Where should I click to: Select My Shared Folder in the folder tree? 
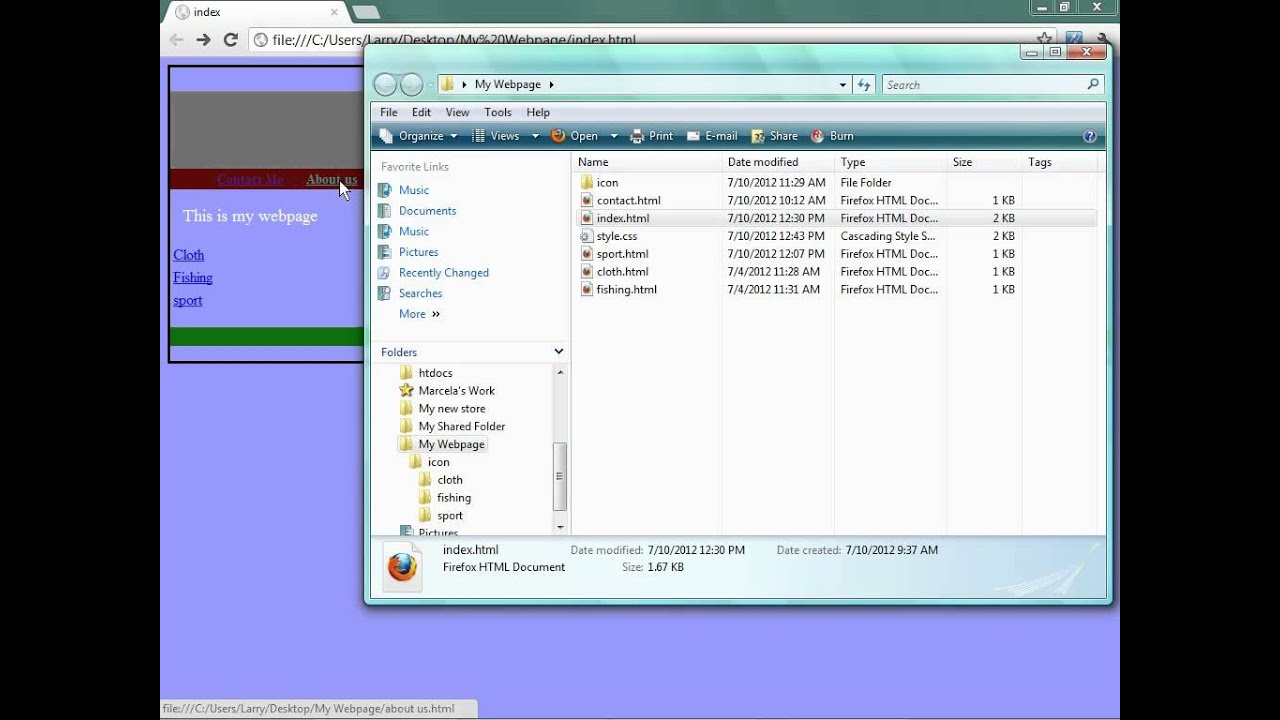tap(462, 427)
